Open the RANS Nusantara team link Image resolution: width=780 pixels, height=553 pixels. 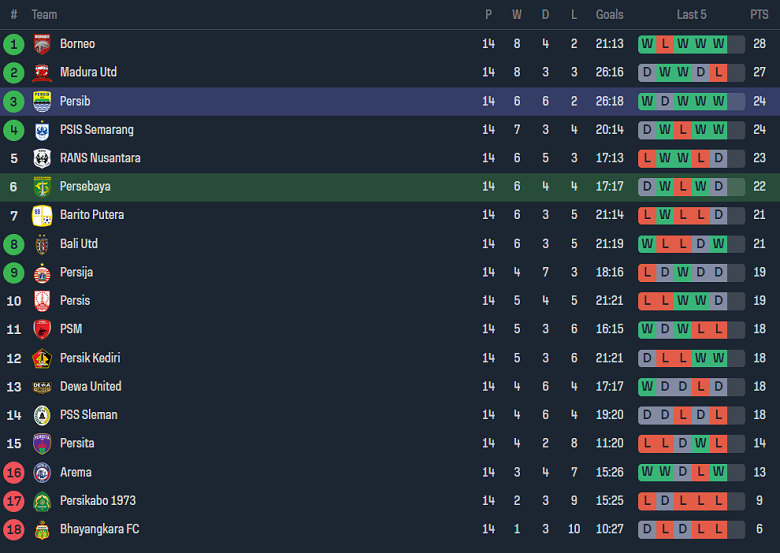[x=100, y=158]
